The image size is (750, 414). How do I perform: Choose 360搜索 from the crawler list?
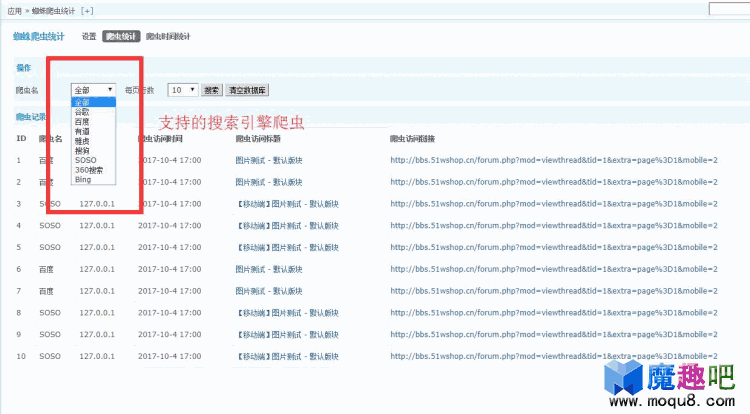pyautogui.click(x=93, y=170)
